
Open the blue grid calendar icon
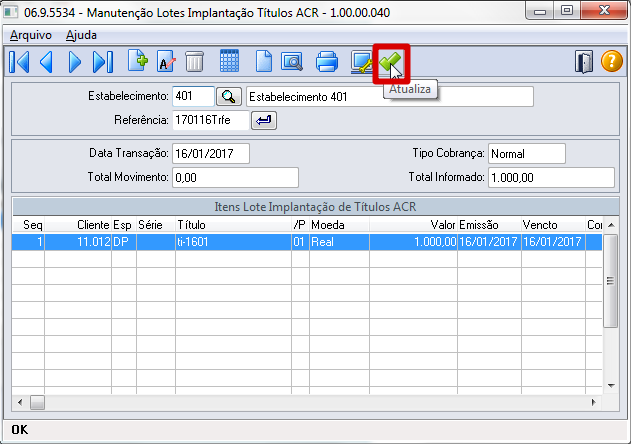click(x=229, y=61)
